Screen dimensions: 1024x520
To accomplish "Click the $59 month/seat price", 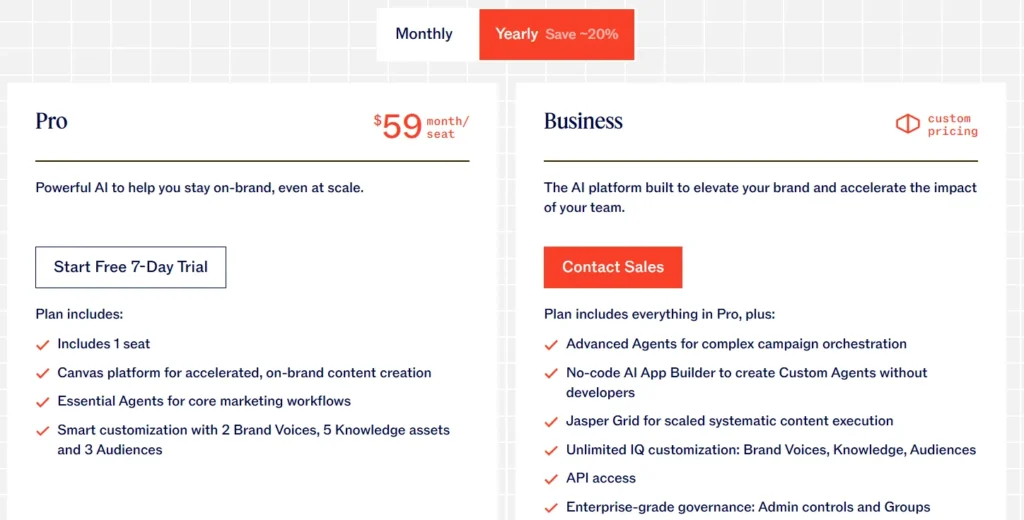I will pyautogui.click(x=421, y=126).
